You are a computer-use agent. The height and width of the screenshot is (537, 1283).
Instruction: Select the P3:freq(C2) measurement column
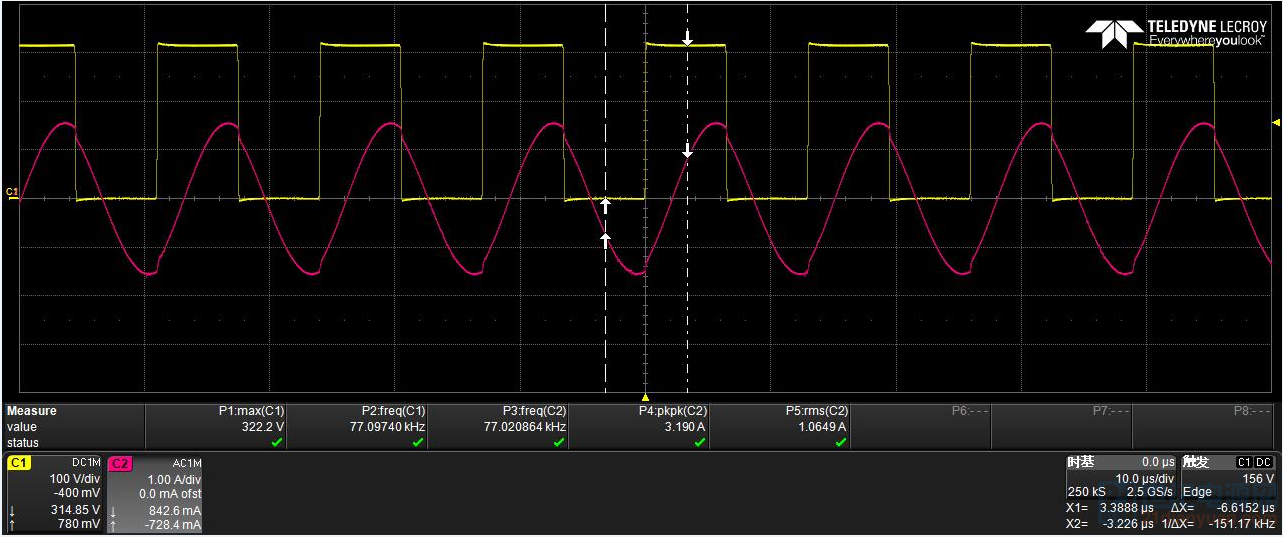pos(498,426)
